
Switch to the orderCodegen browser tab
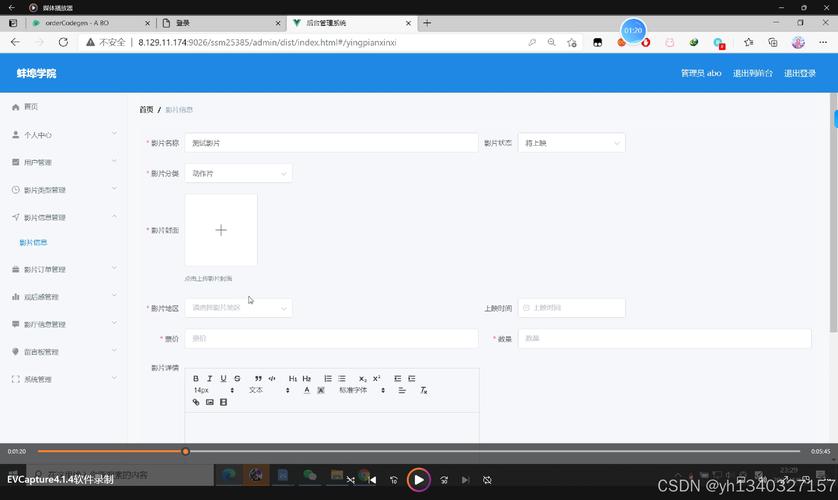click(x=91, y=23)
